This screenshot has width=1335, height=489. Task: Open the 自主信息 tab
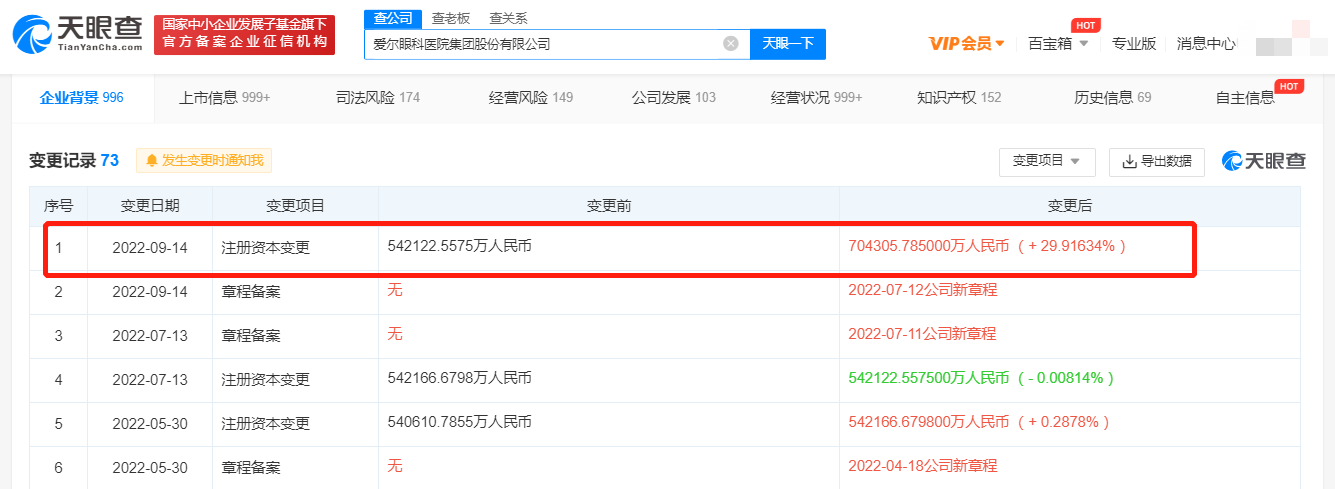point(1245,98)
